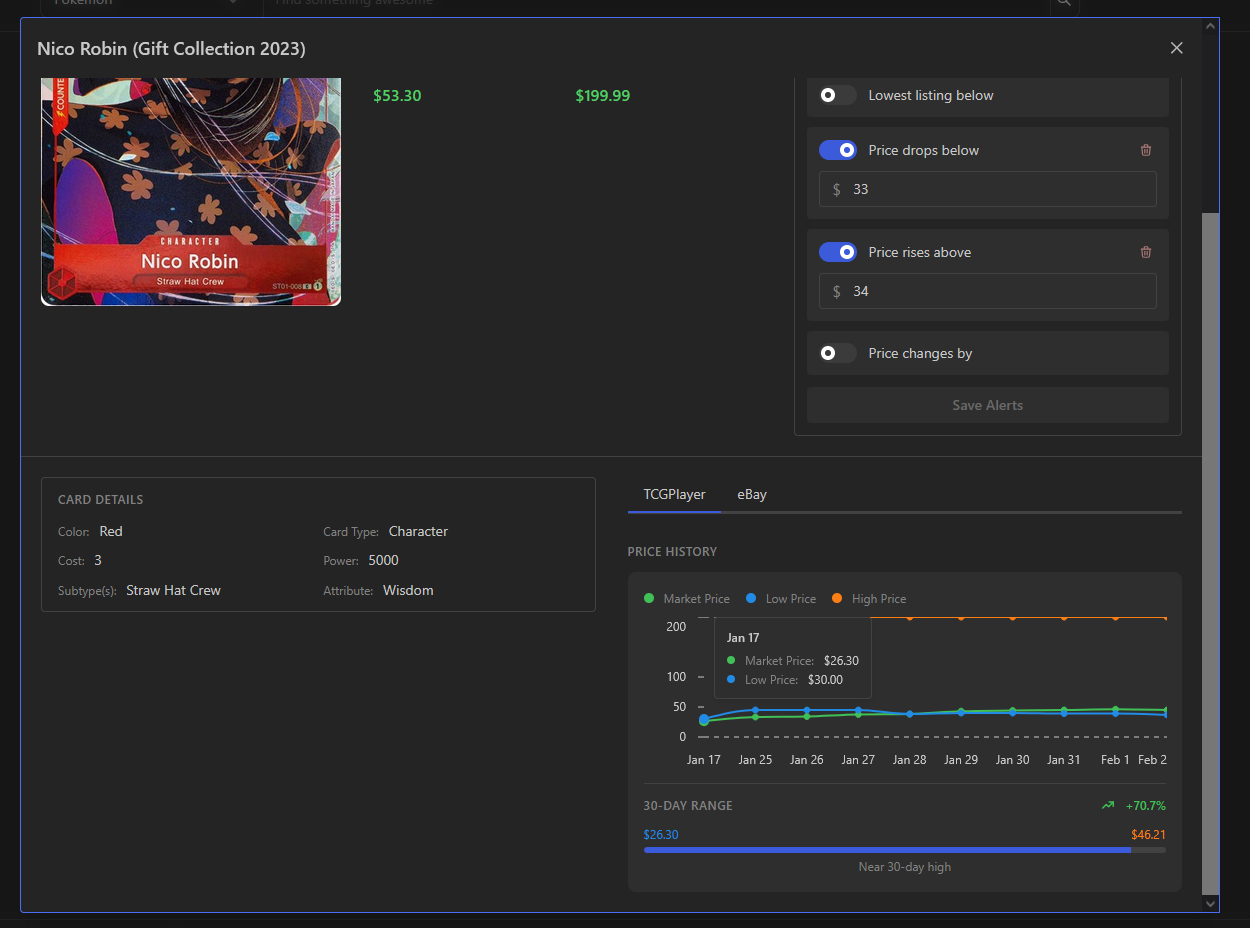Edit the Price drops below value 33
Viewport: 1250px width, 928px height.
987,189
